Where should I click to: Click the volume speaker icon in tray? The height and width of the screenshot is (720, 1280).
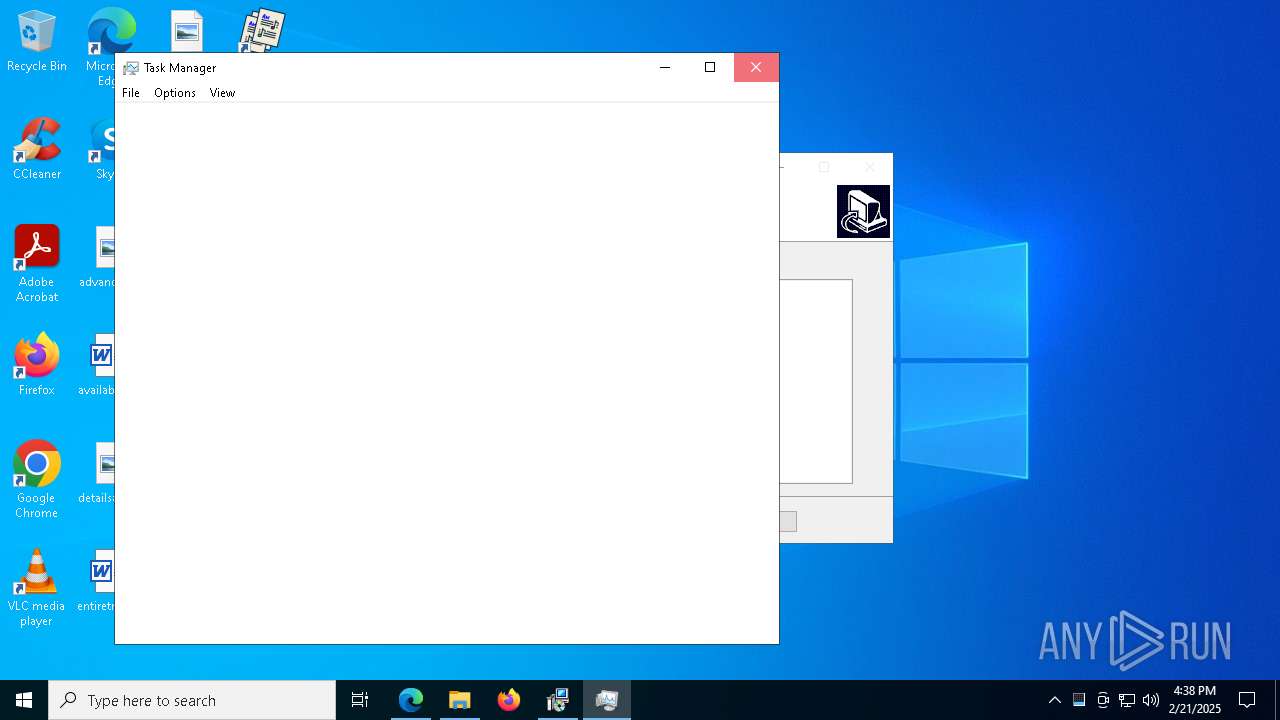point(1150,700)
